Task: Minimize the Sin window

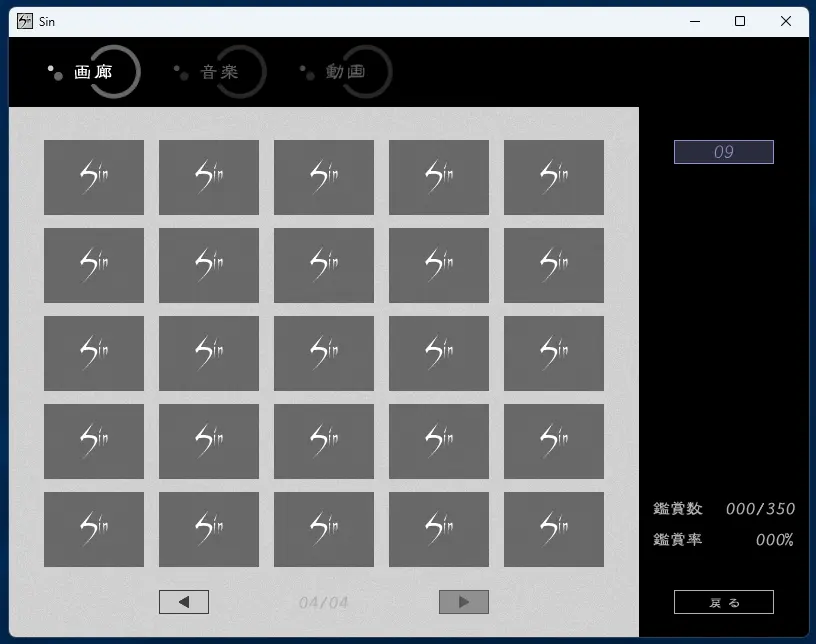Action: [694, 22]
